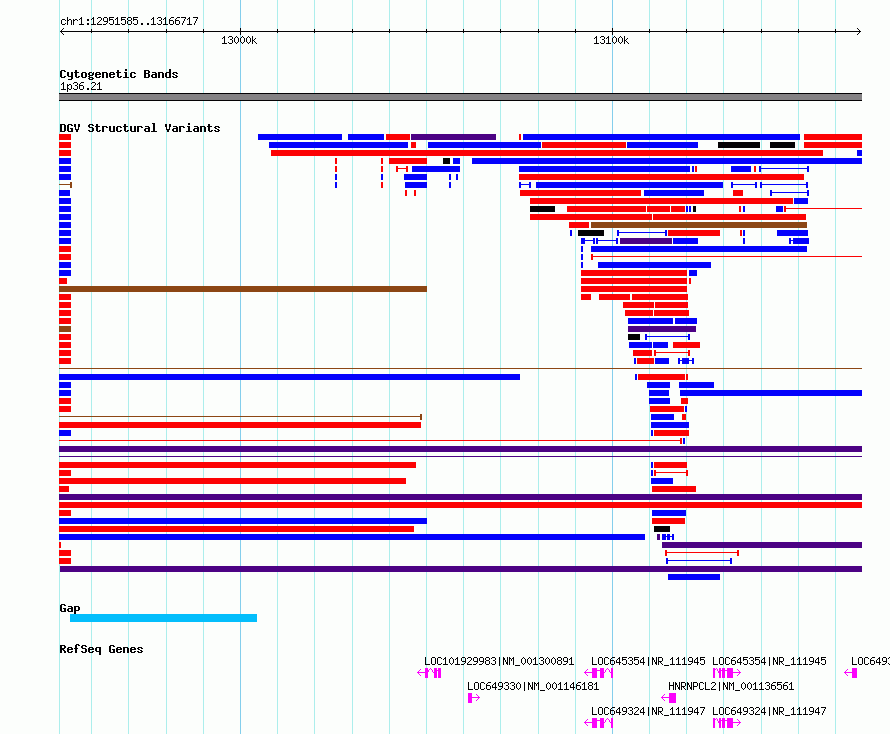
Task: Click the left-pointing LOC649324 gene glyph
Action: point(598,723)
